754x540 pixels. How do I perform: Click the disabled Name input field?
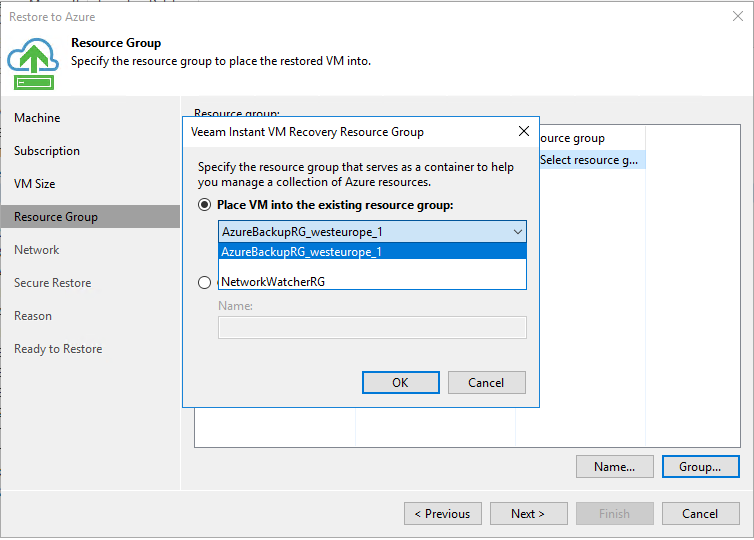tap(372, 327)
